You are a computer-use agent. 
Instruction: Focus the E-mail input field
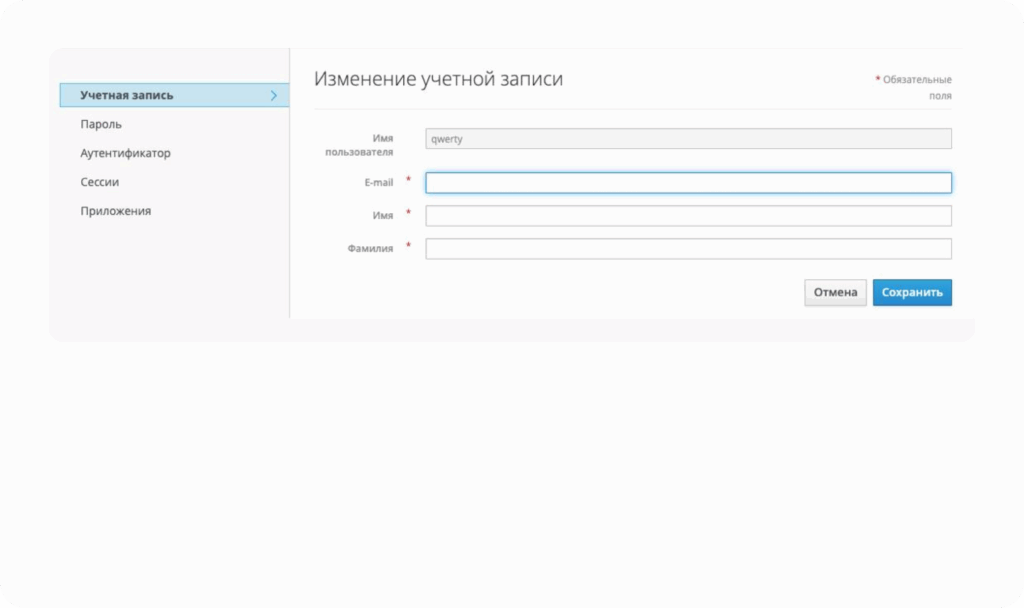click(688, 183)
